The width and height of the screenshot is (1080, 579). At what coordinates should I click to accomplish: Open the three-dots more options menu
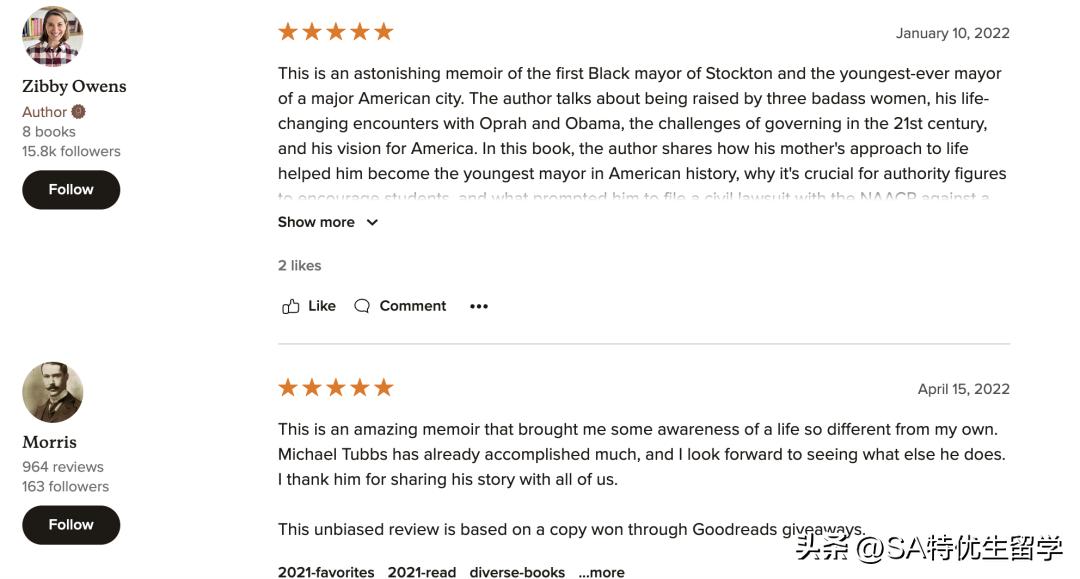479,306
